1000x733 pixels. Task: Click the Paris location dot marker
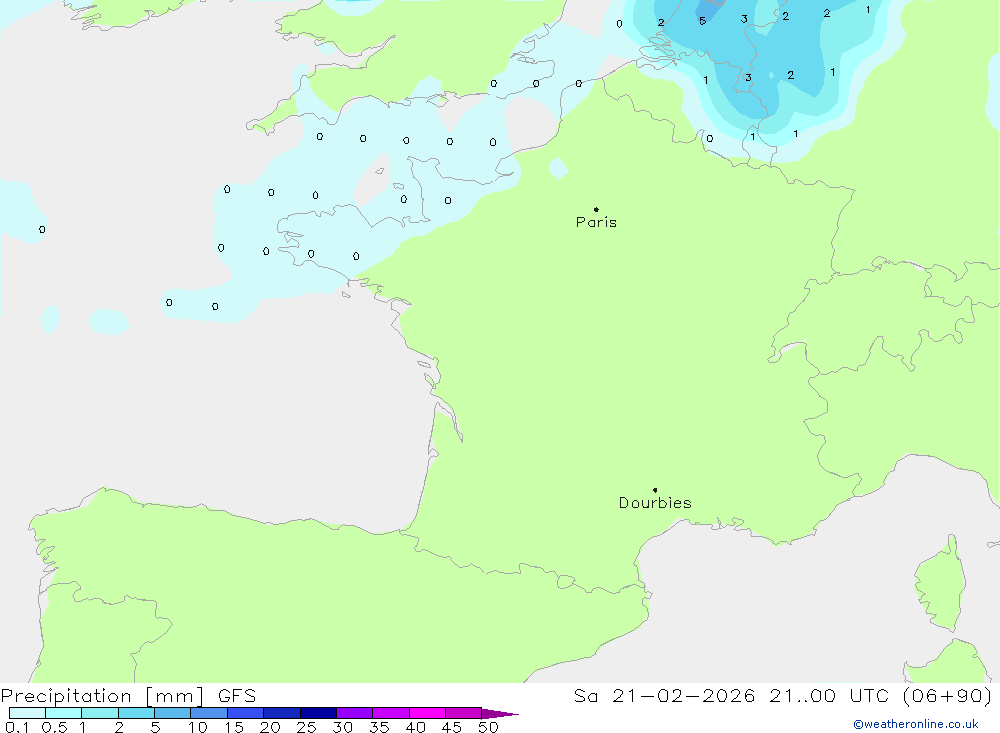(x=596, y=209)
